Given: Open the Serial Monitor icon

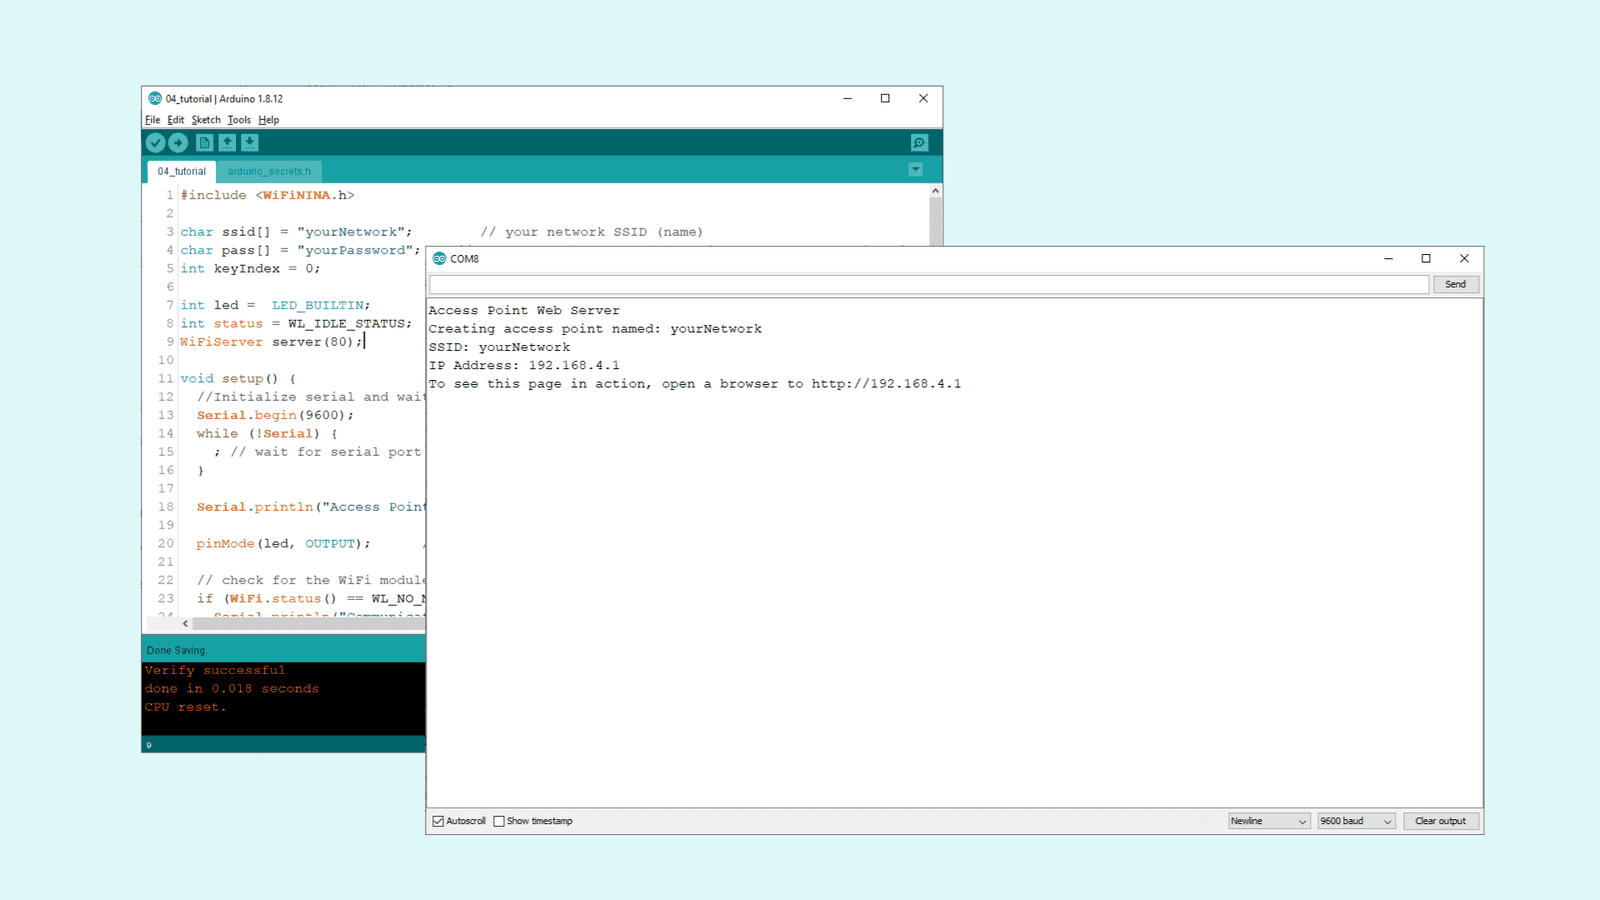Looking at the screenshot, I should pos(918,142).
